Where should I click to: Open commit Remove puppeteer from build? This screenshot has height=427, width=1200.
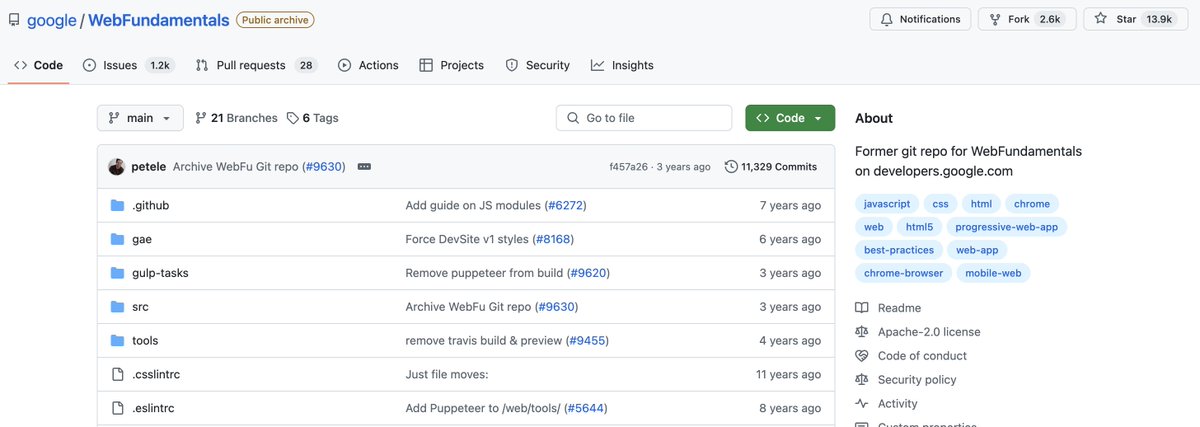tap(484, 273)
